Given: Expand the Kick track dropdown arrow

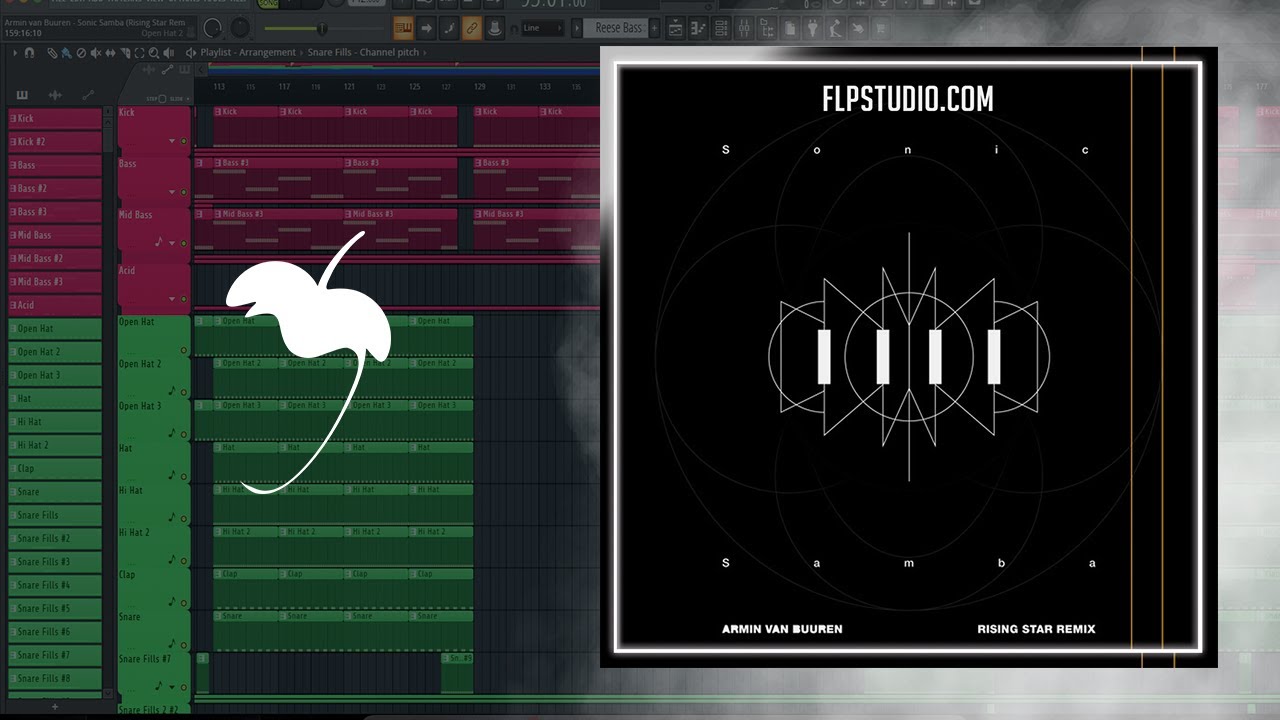Looking at the screenshot, I should 172,141.
